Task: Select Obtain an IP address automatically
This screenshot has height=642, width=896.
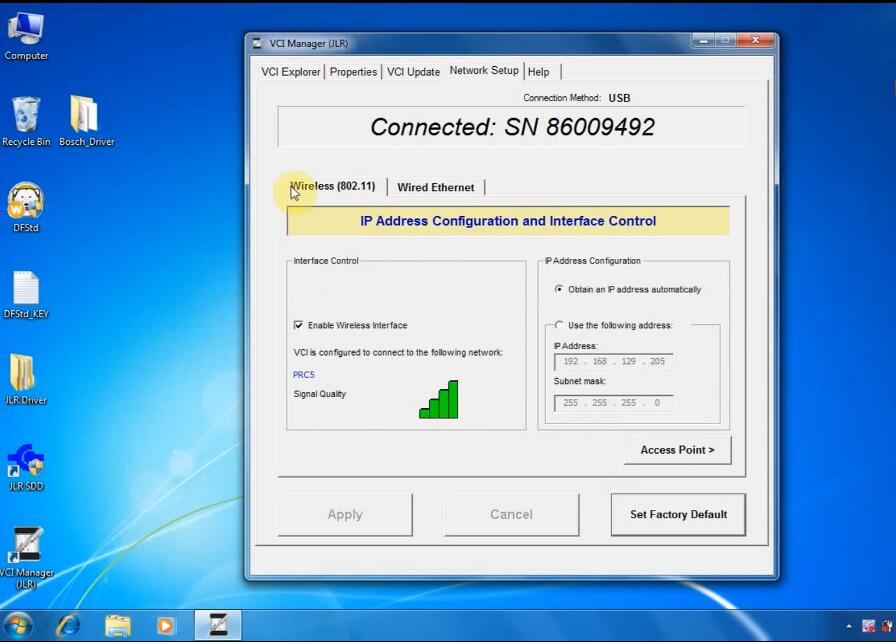Action: [559, 289]
